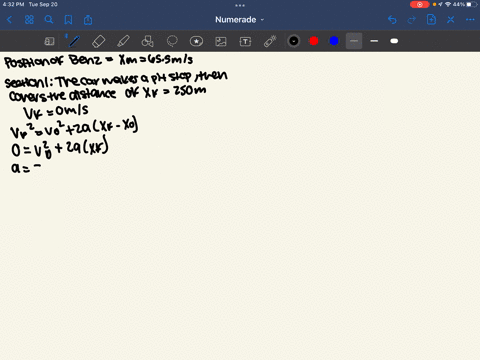Choose the red pen color
Screen dimensions: 480x360
pyautogui.click(x=314, y=41)
